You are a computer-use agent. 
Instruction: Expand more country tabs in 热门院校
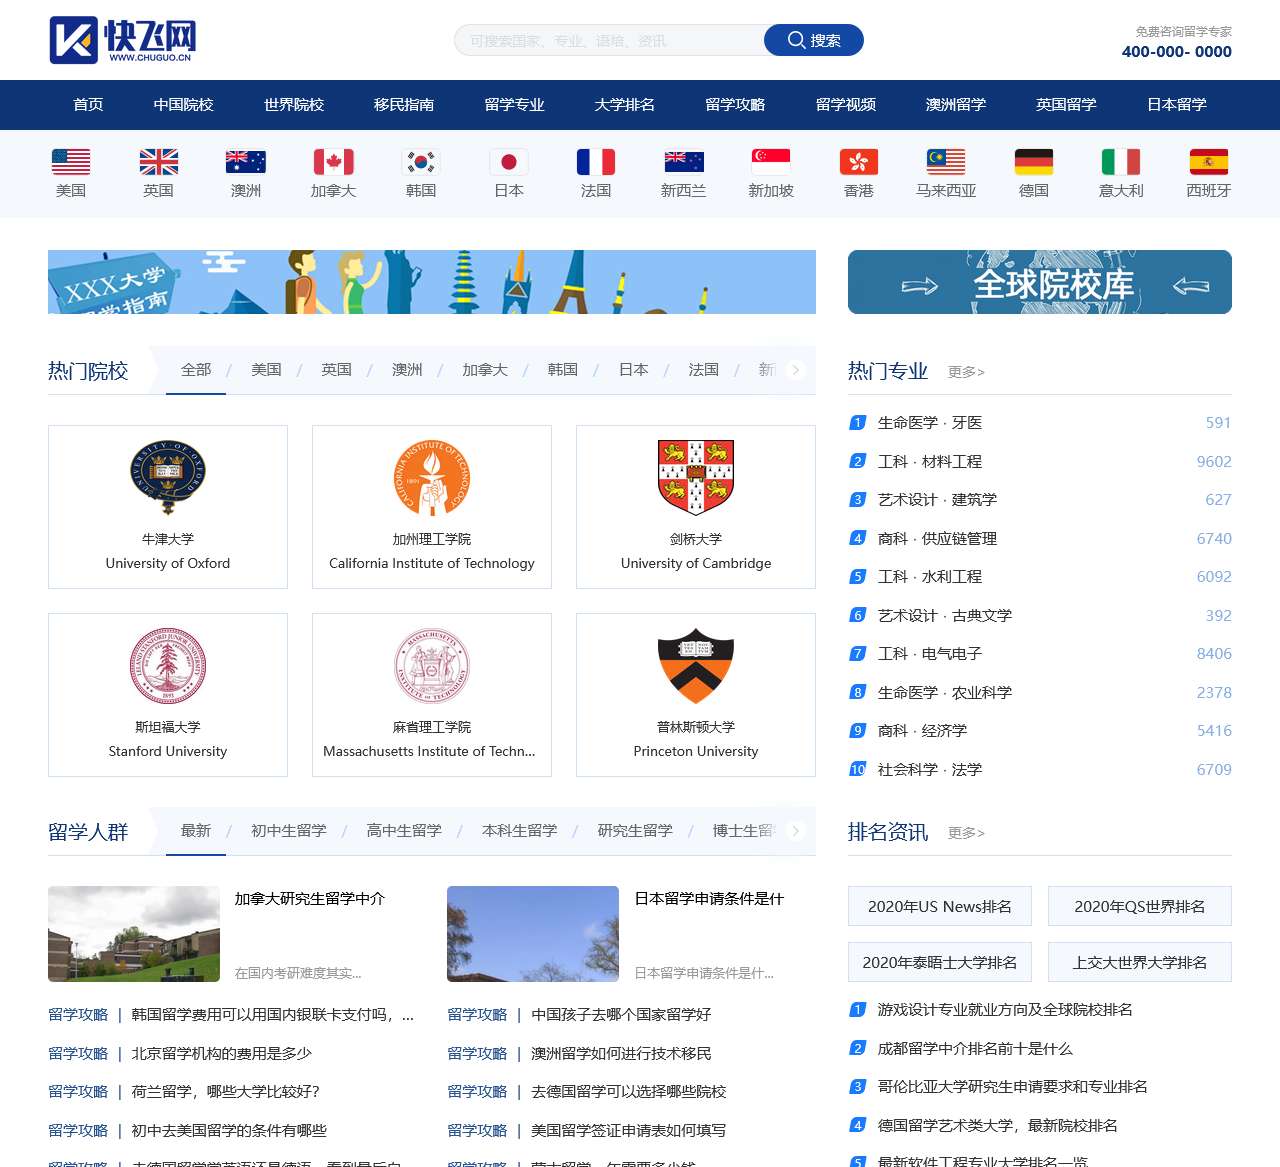click(x=796, y=370)
